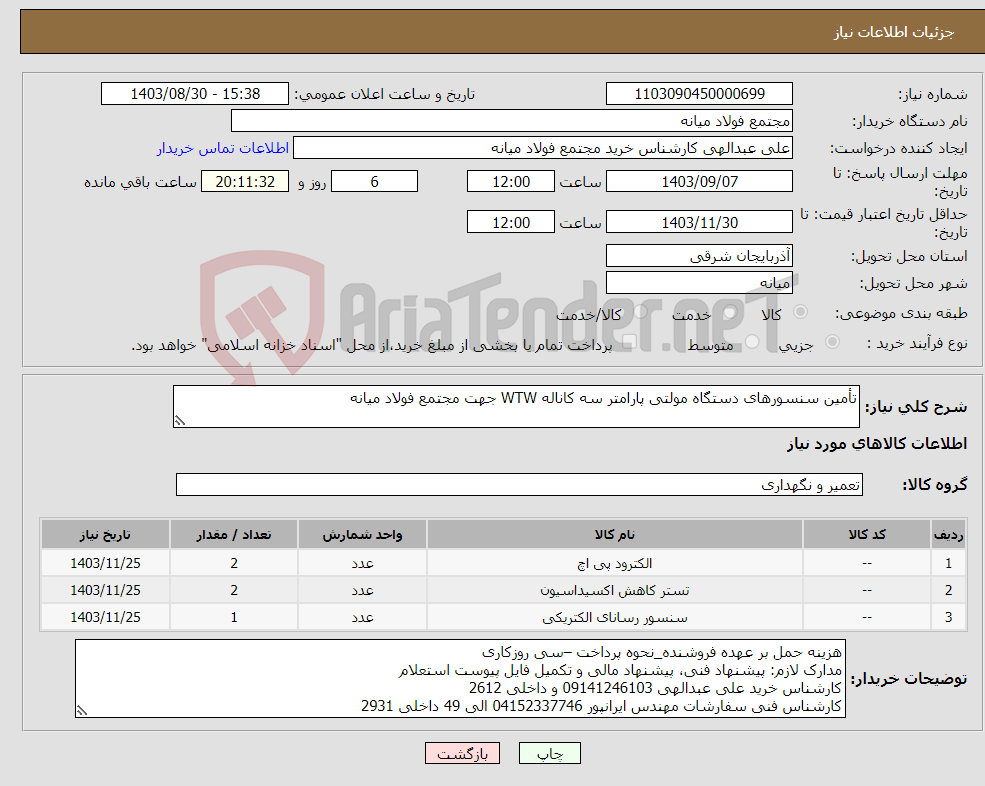Viewport: 985px width, 786px height.
Task: Select the جزیی purchase type radio
Action: [x=832, y=342]
